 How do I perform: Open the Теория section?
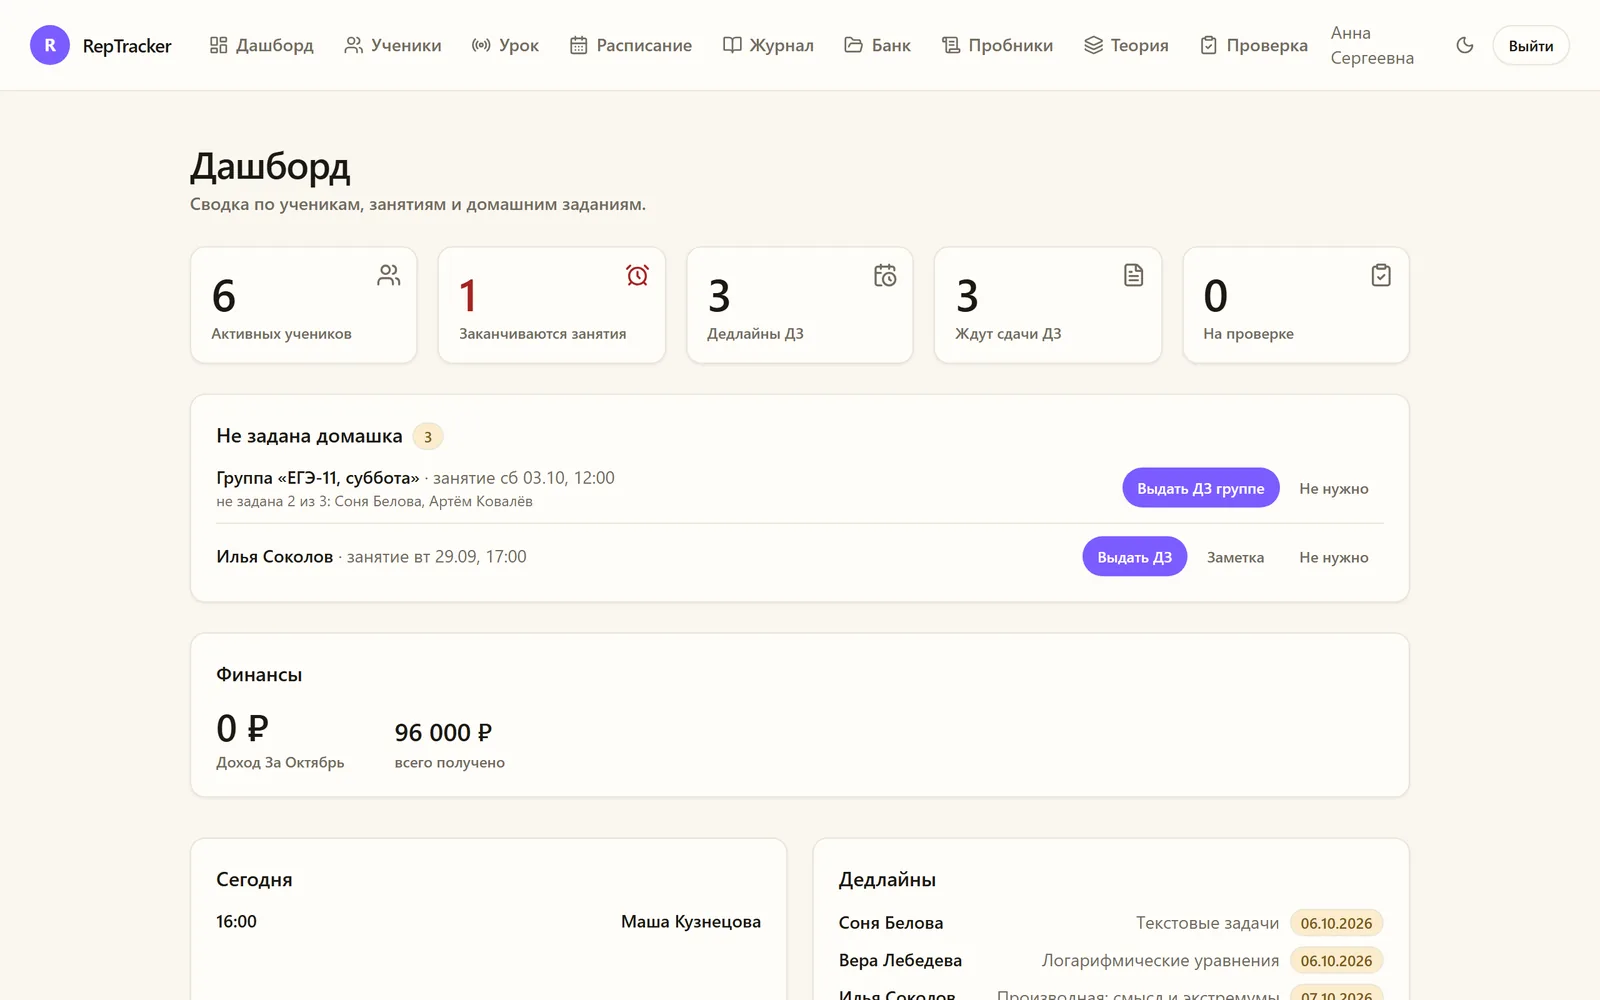(1126, 45)
